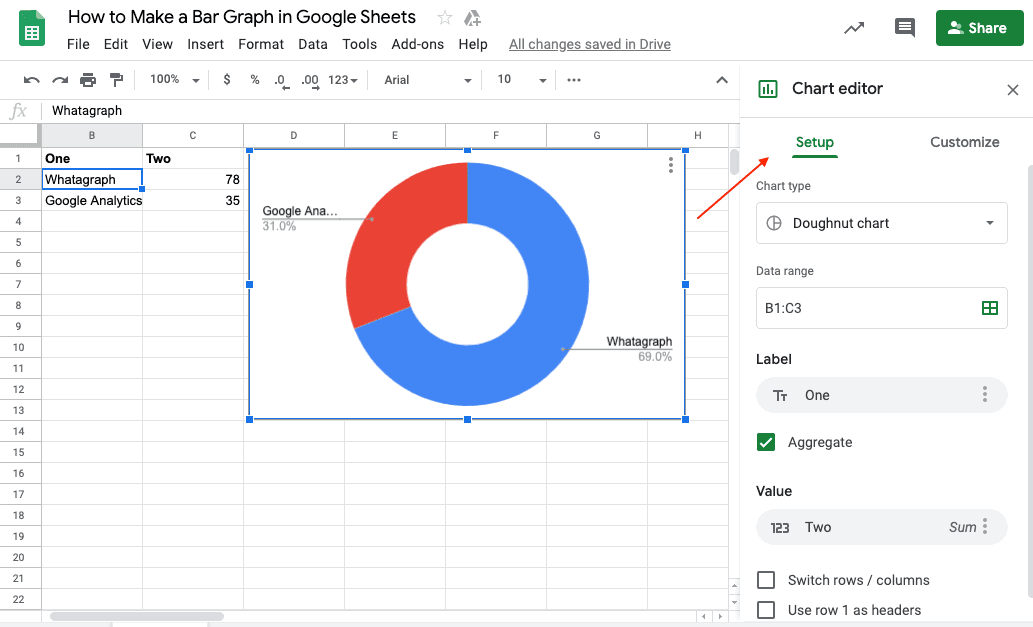This screenshot has width=1033, height=627.
Task: Click the Share button
Action: pos(979,28)
